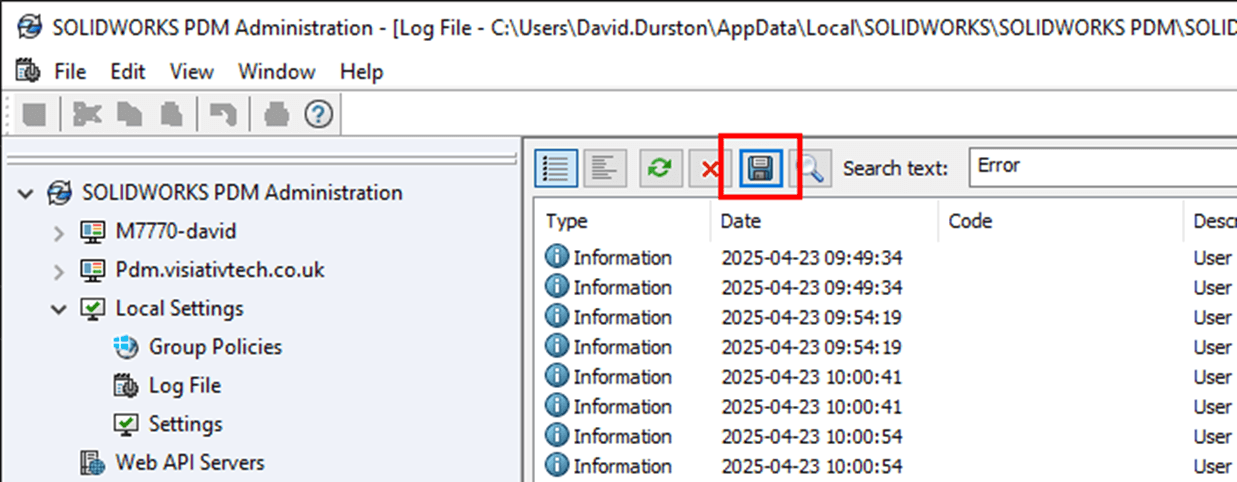This screenshot has height=482, width=1237.
Task: Open the View menu
Action: 192,72
